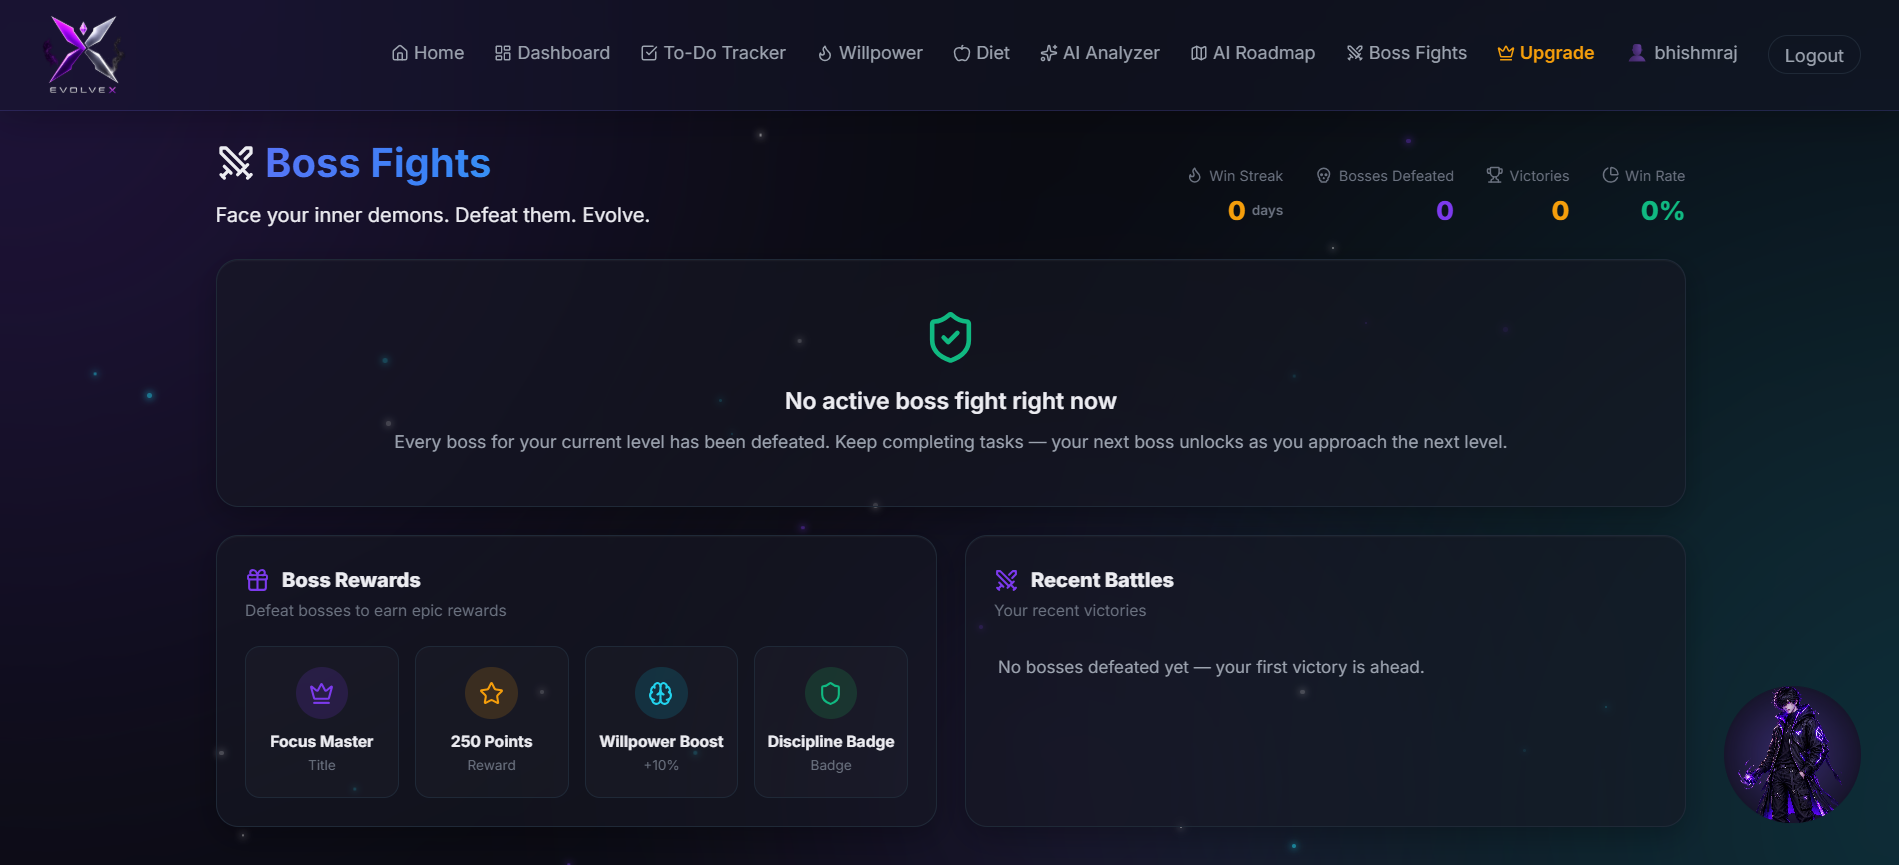
Task: Click the flame icon next to Win Streak
Action: point(1194,175)
